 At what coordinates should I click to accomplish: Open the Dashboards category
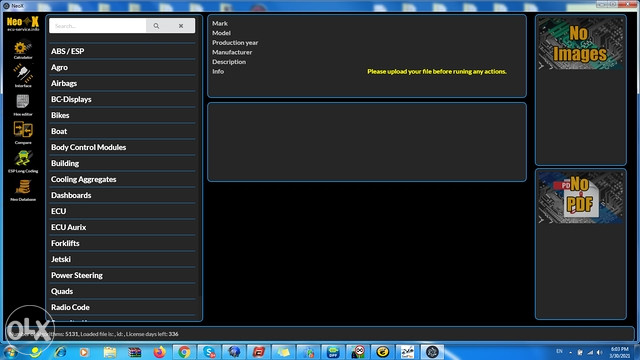coord(122,195)
